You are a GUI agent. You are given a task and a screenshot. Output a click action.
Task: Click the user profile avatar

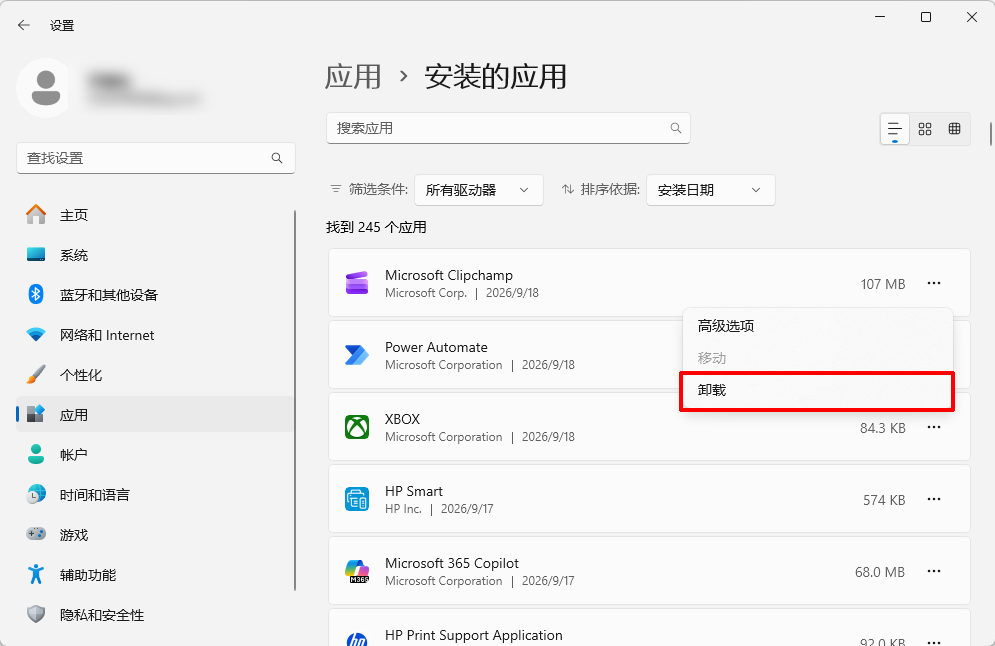click(x=46, y=88)
